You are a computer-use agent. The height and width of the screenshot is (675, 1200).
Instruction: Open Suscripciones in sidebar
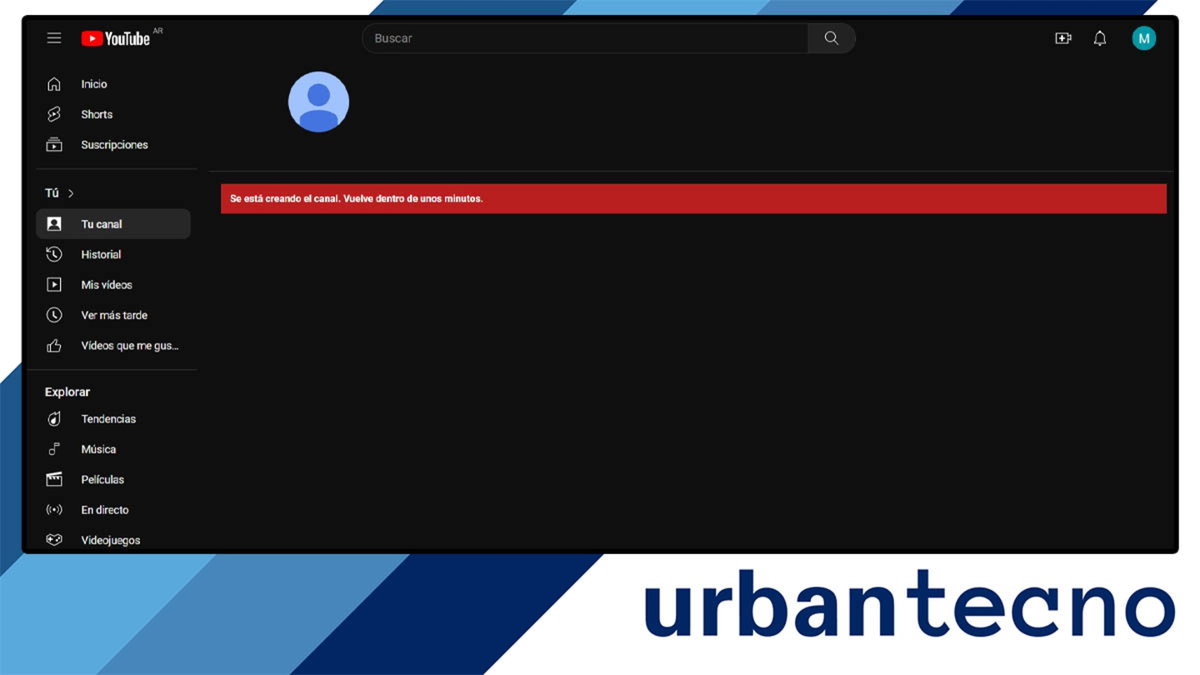[x=113, y=145]
